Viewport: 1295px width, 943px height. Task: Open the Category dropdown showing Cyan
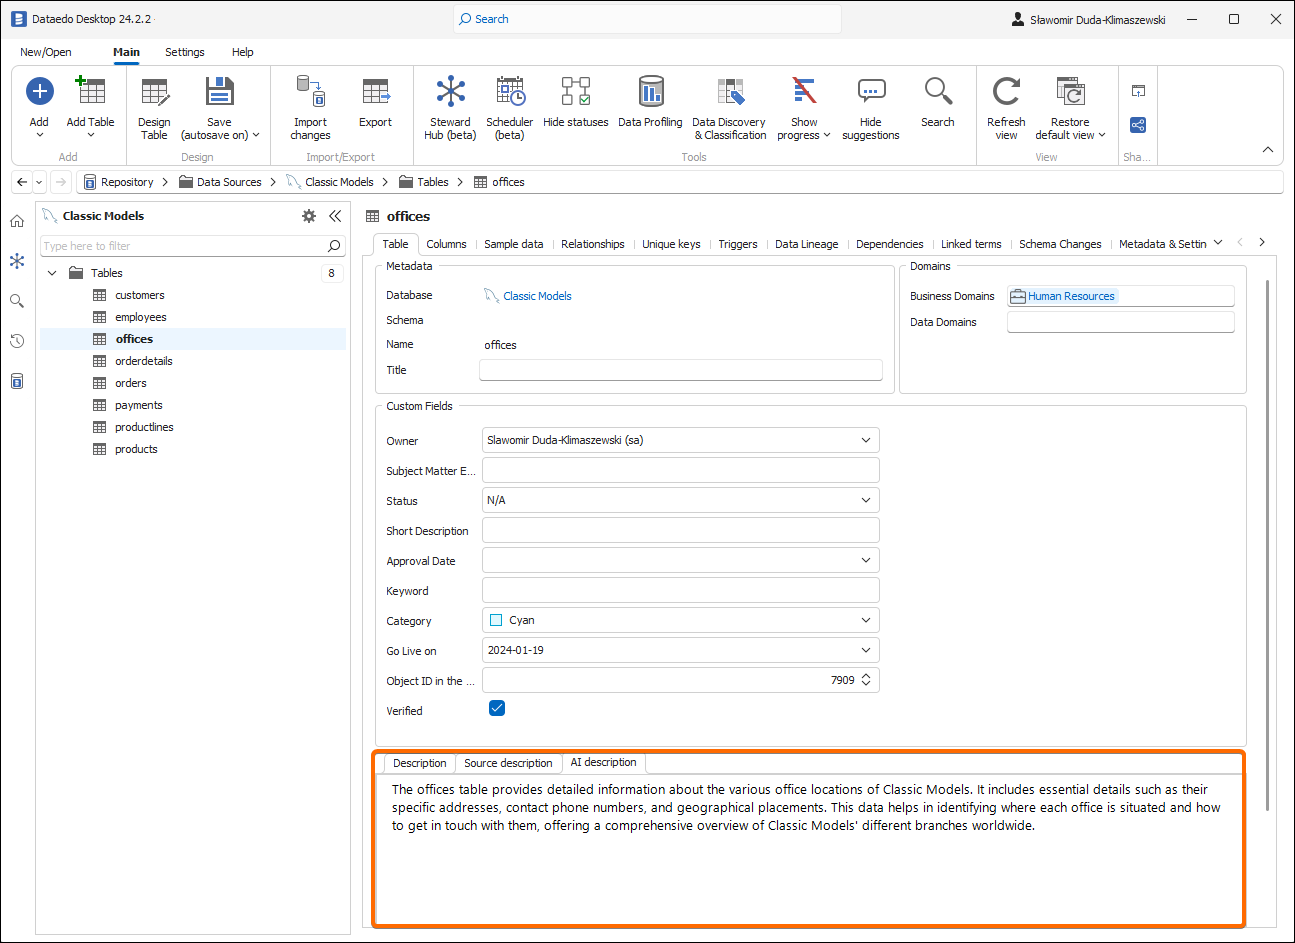pyautogui.click(x=866, y=620)
